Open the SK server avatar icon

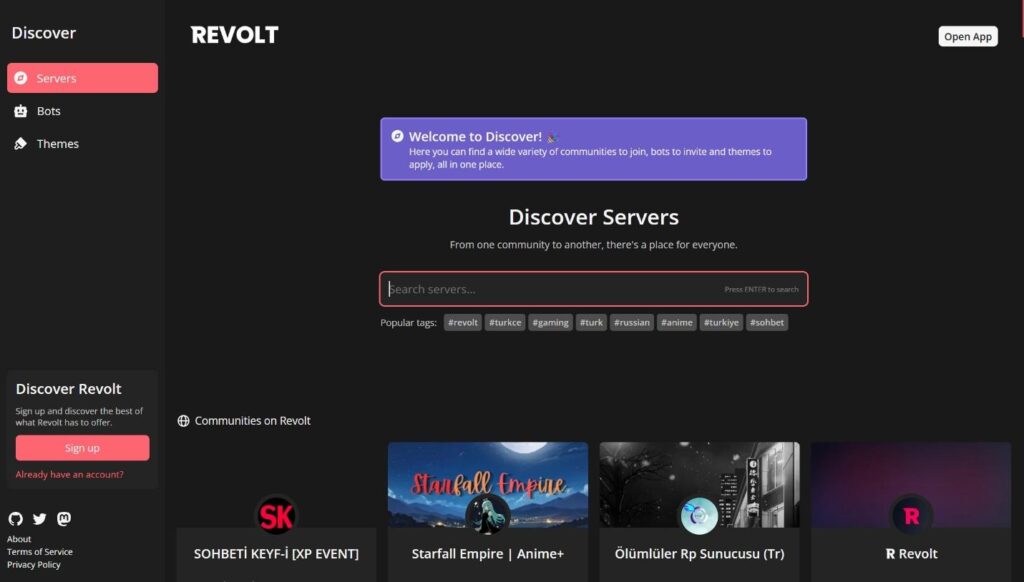276,516
